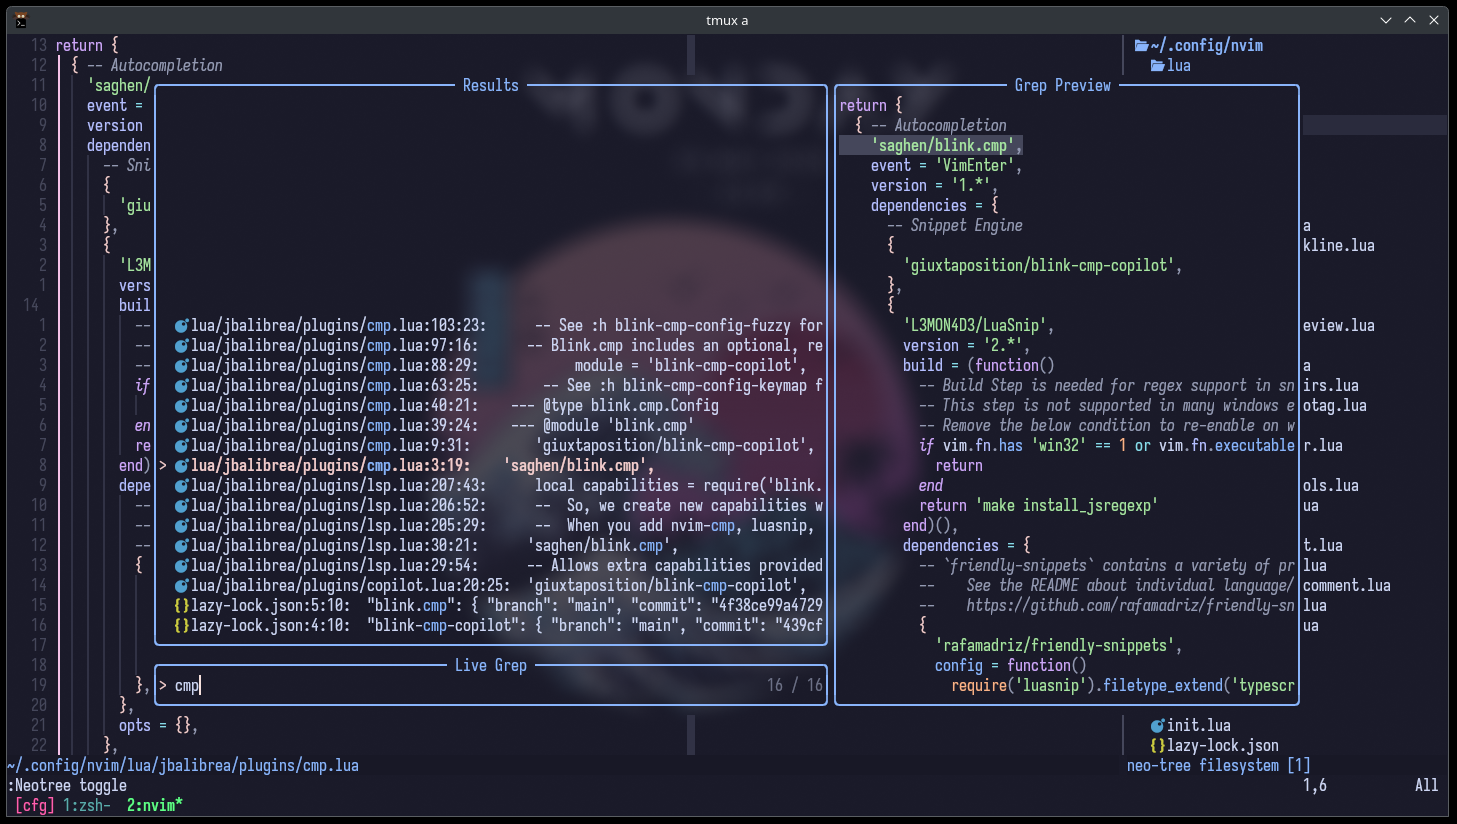The width and height of the screenshot is (1457, 824).
Task: Select result path lua/jbalibrea/plugins/lsp.lua:29:54
Action: 334,566
